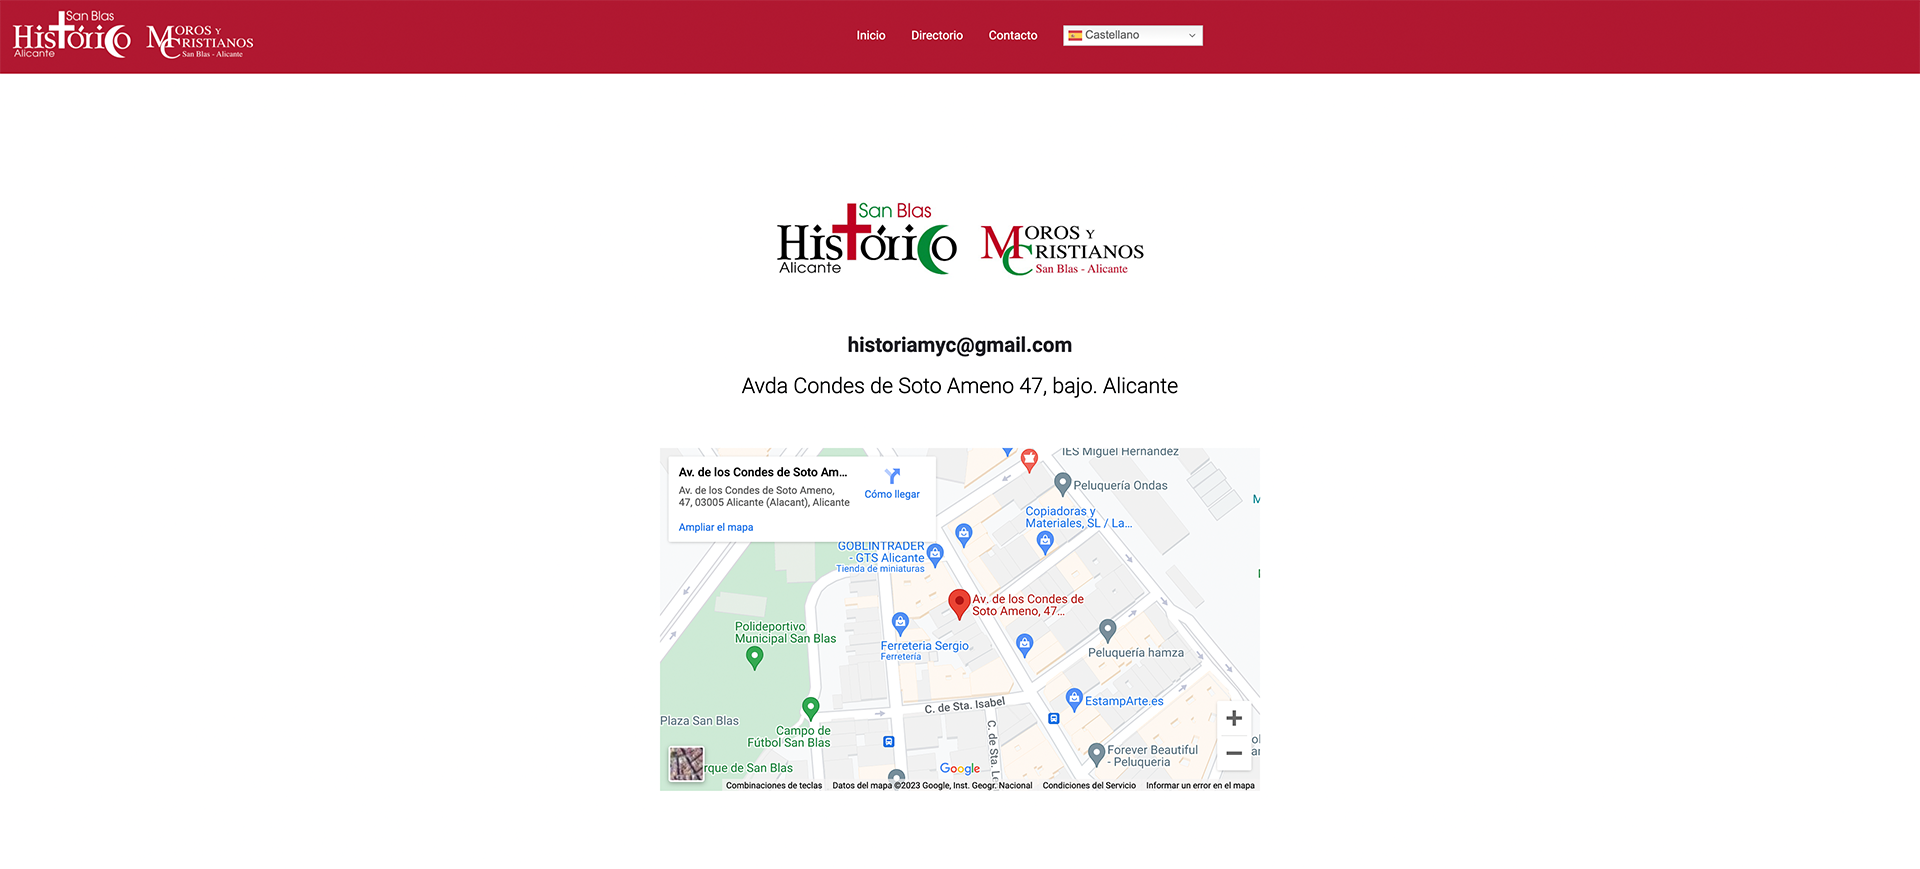Open the Directorio menu item
Image resolution: width=1920 pixels, height=869 pixels.
click(937, 35)
